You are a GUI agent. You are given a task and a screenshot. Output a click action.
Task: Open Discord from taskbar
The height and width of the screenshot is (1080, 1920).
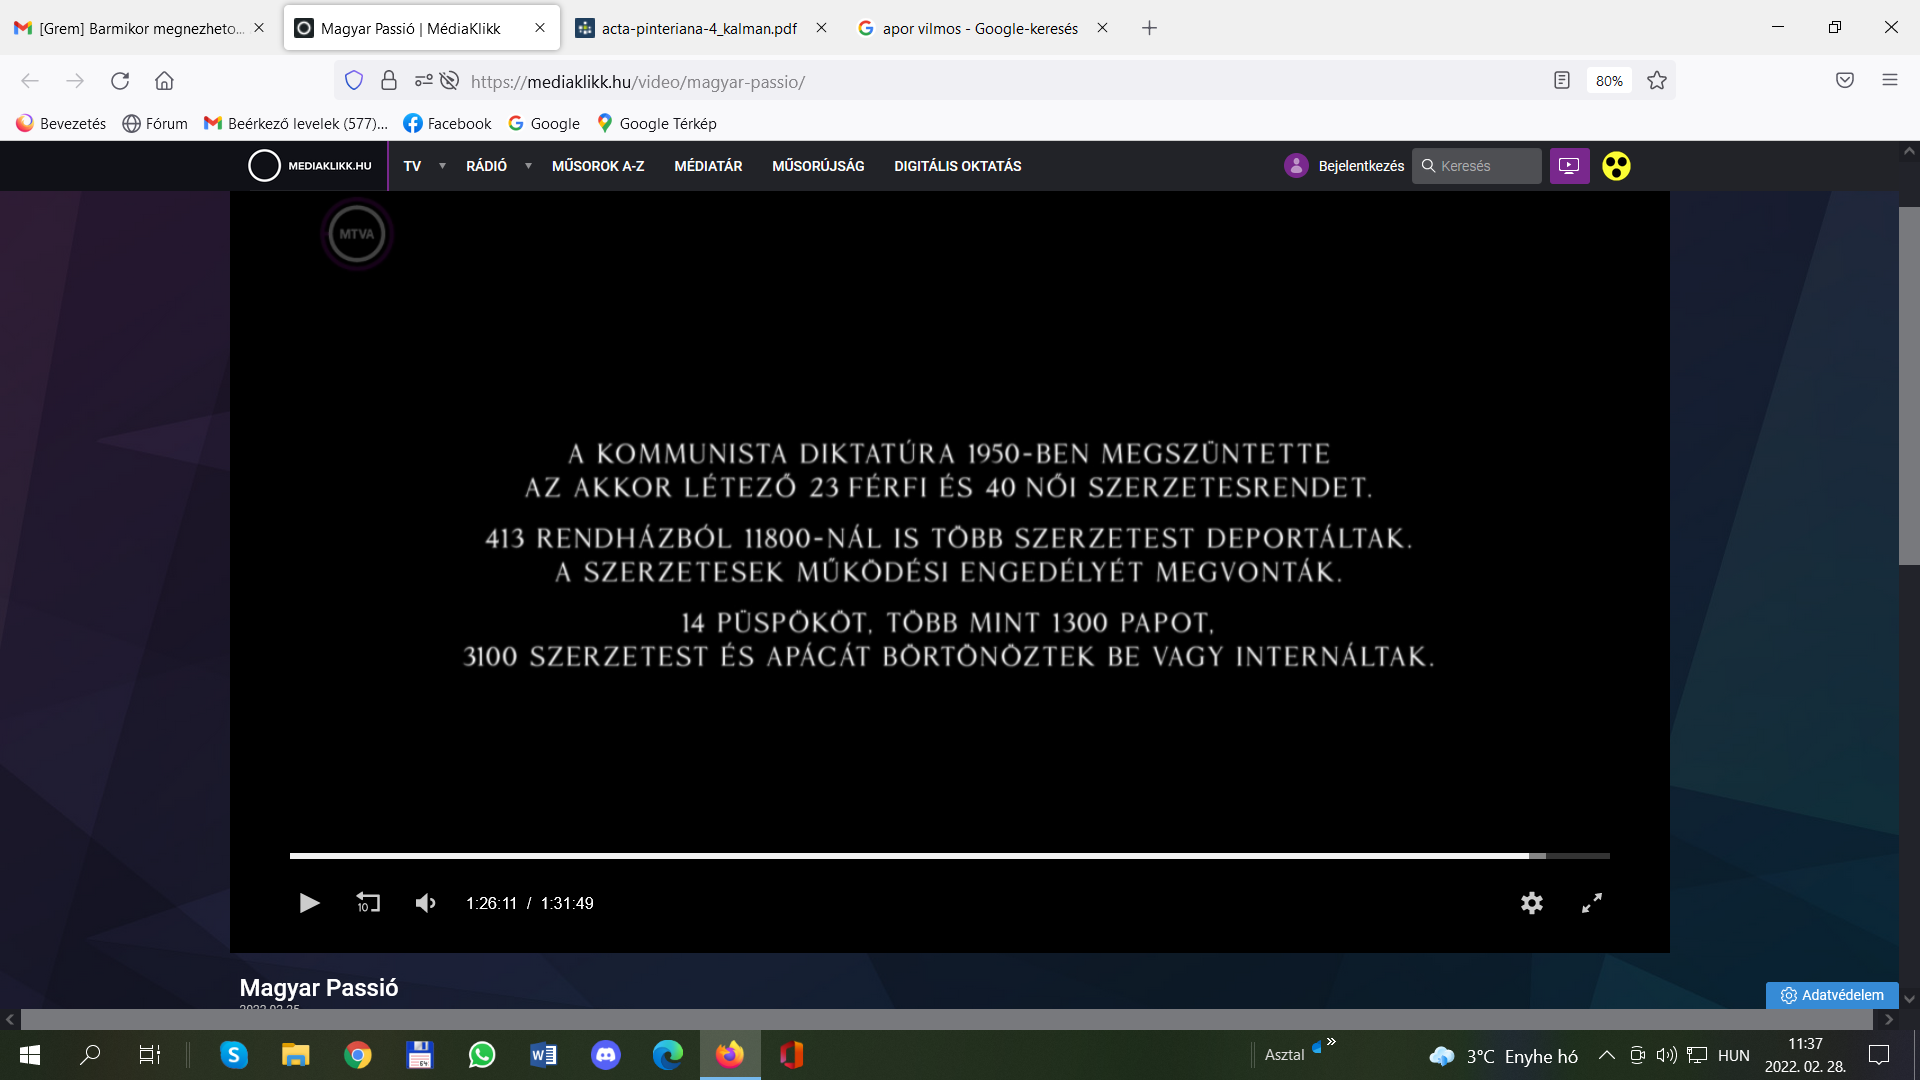coord(606,1055)
